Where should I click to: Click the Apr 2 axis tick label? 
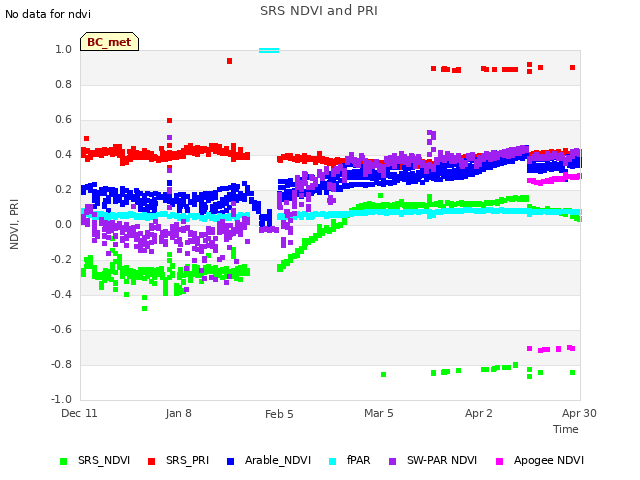[x=479, y=413]
